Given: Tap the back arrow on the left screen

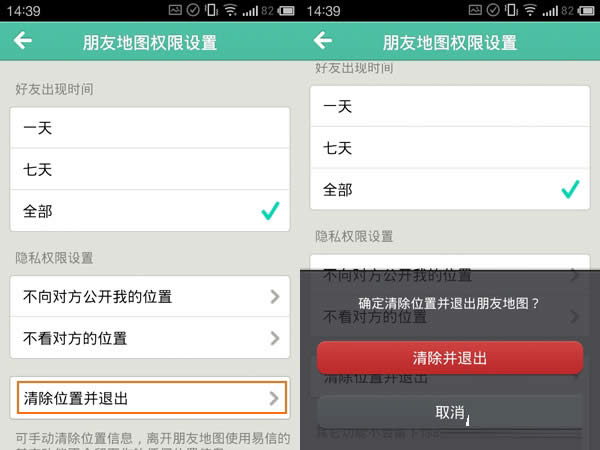Looking at the screenshot, I should [23, 41].
